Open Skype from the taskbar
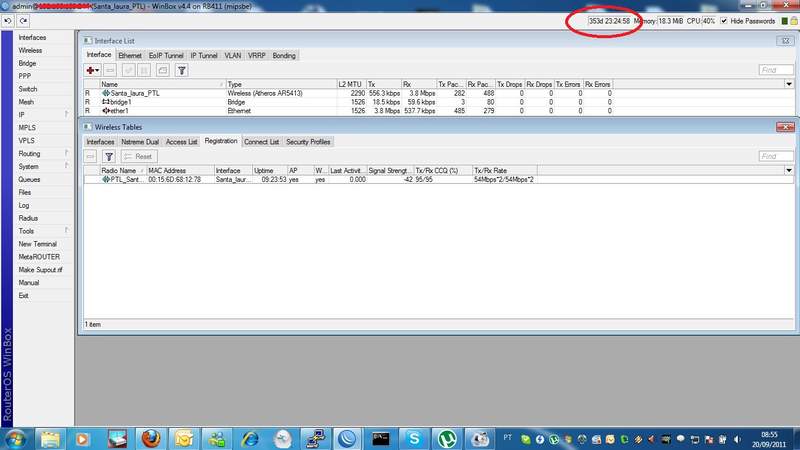Image resolution: width=800 pixels, height=450 pixels. pos(414,439)
